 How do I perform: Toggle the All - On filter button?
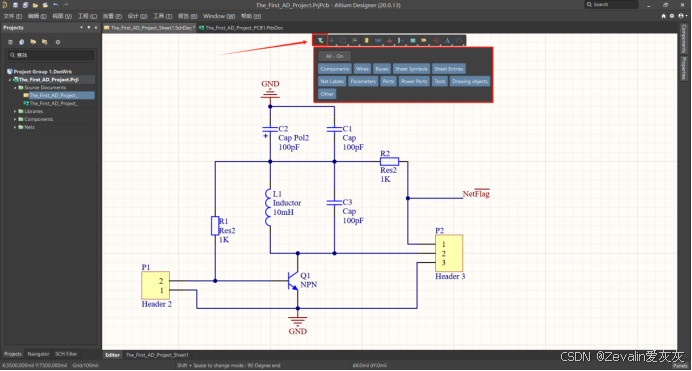coord(335,56)
